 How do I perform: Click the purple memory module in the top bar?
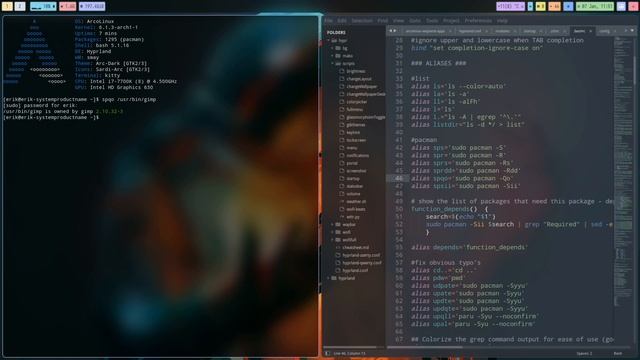pyautogui.click(x=92, y=6)
